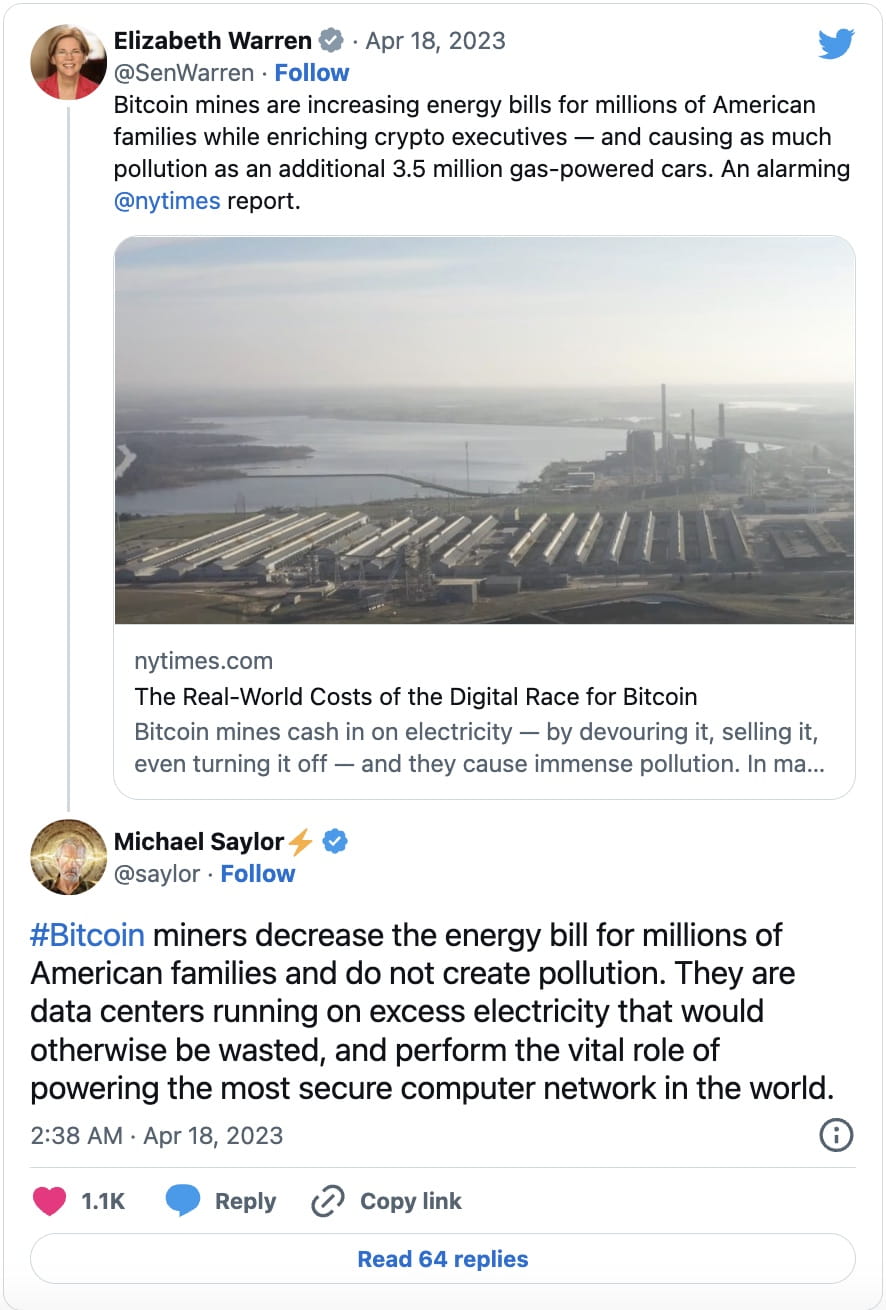
Task: Click the #Bitcoin hashtag
Action: pos(88,936)
